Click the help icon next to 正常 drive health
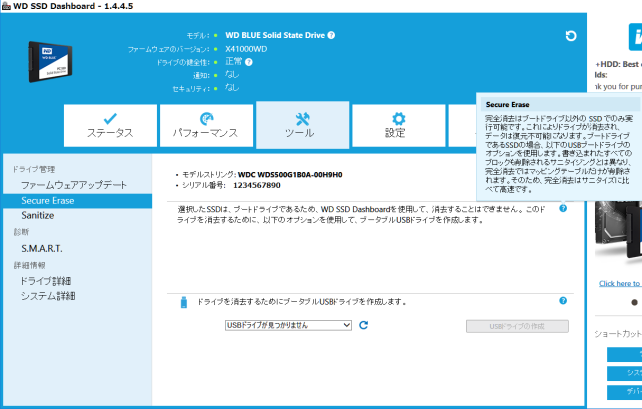 pos(249,62)
